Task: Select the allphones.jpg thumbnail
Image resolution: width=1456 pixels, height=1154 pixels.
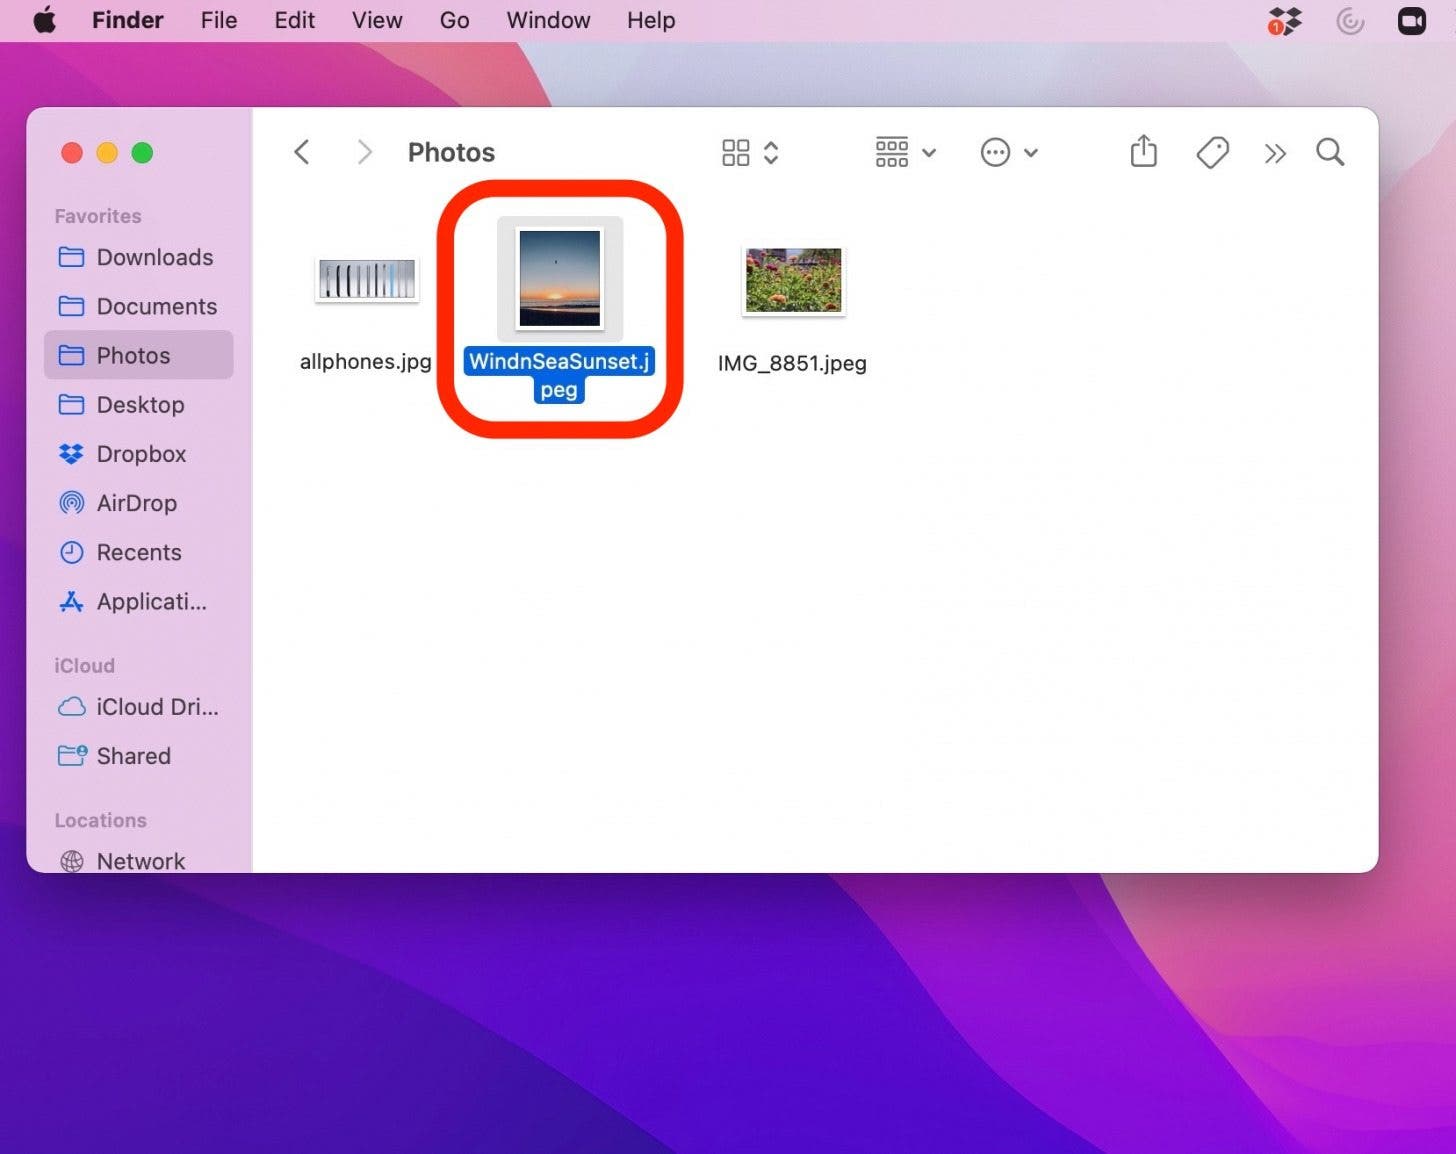Action: tap(366, 280)
